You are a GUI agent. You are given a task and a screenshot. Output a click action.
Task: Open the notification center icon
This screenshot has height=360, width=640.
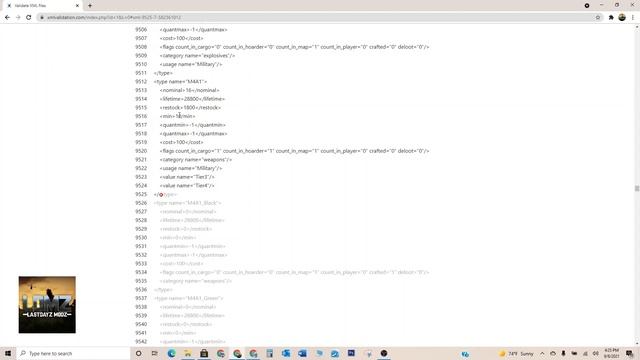pos(629,353)
